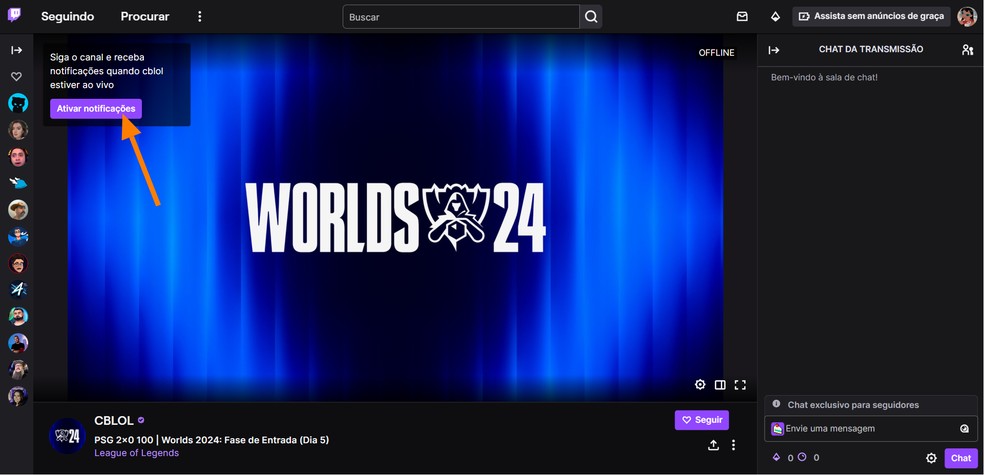Open the inbox notifications icon
984x475 pixels.
click(x=742, y=17)
